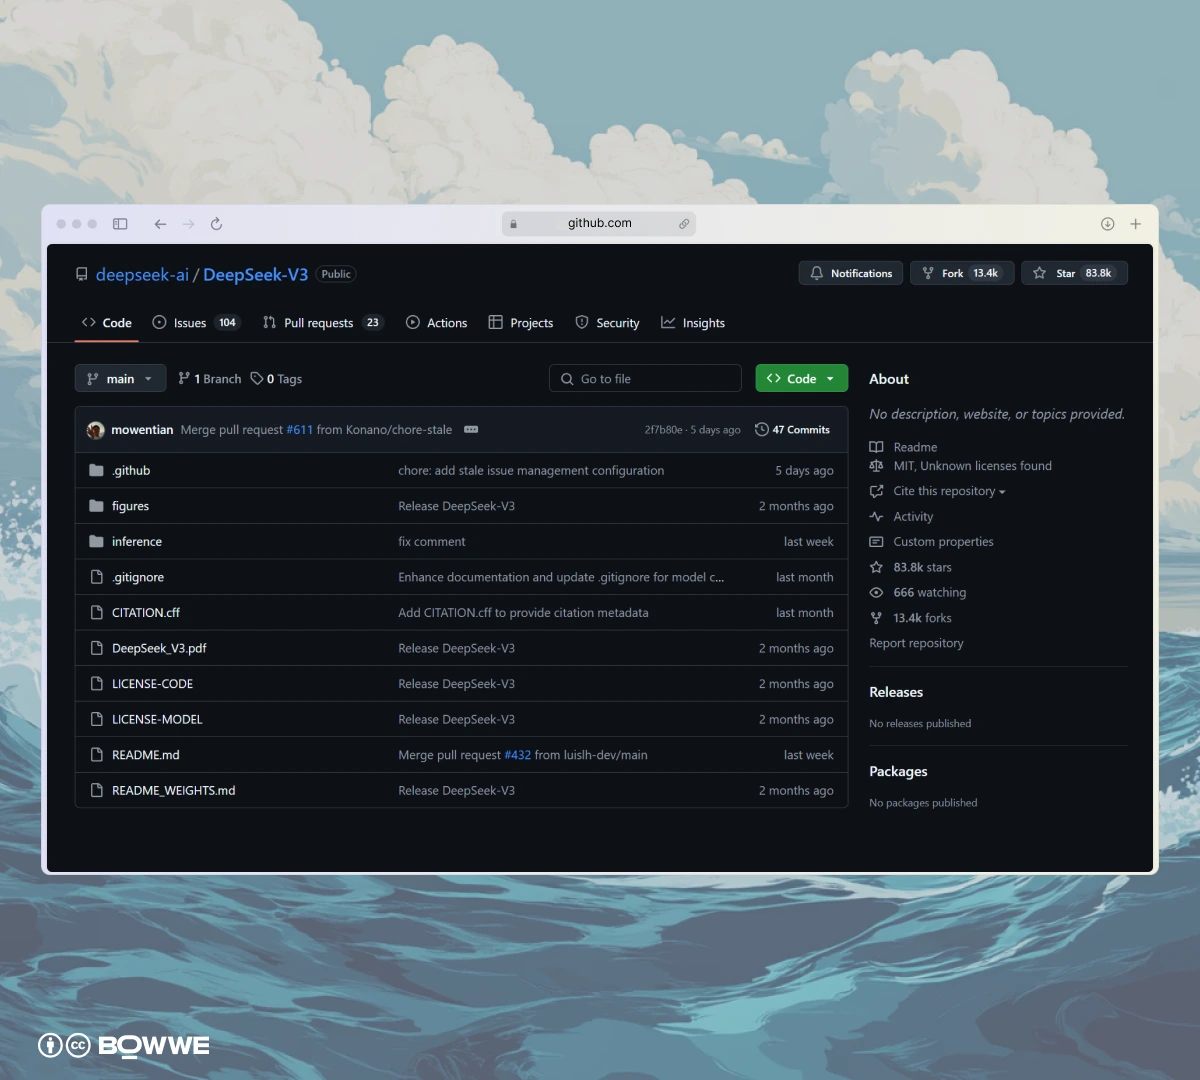Open the figures folder
Viewport: 1200px width, 1080px height.
point(130,506)
